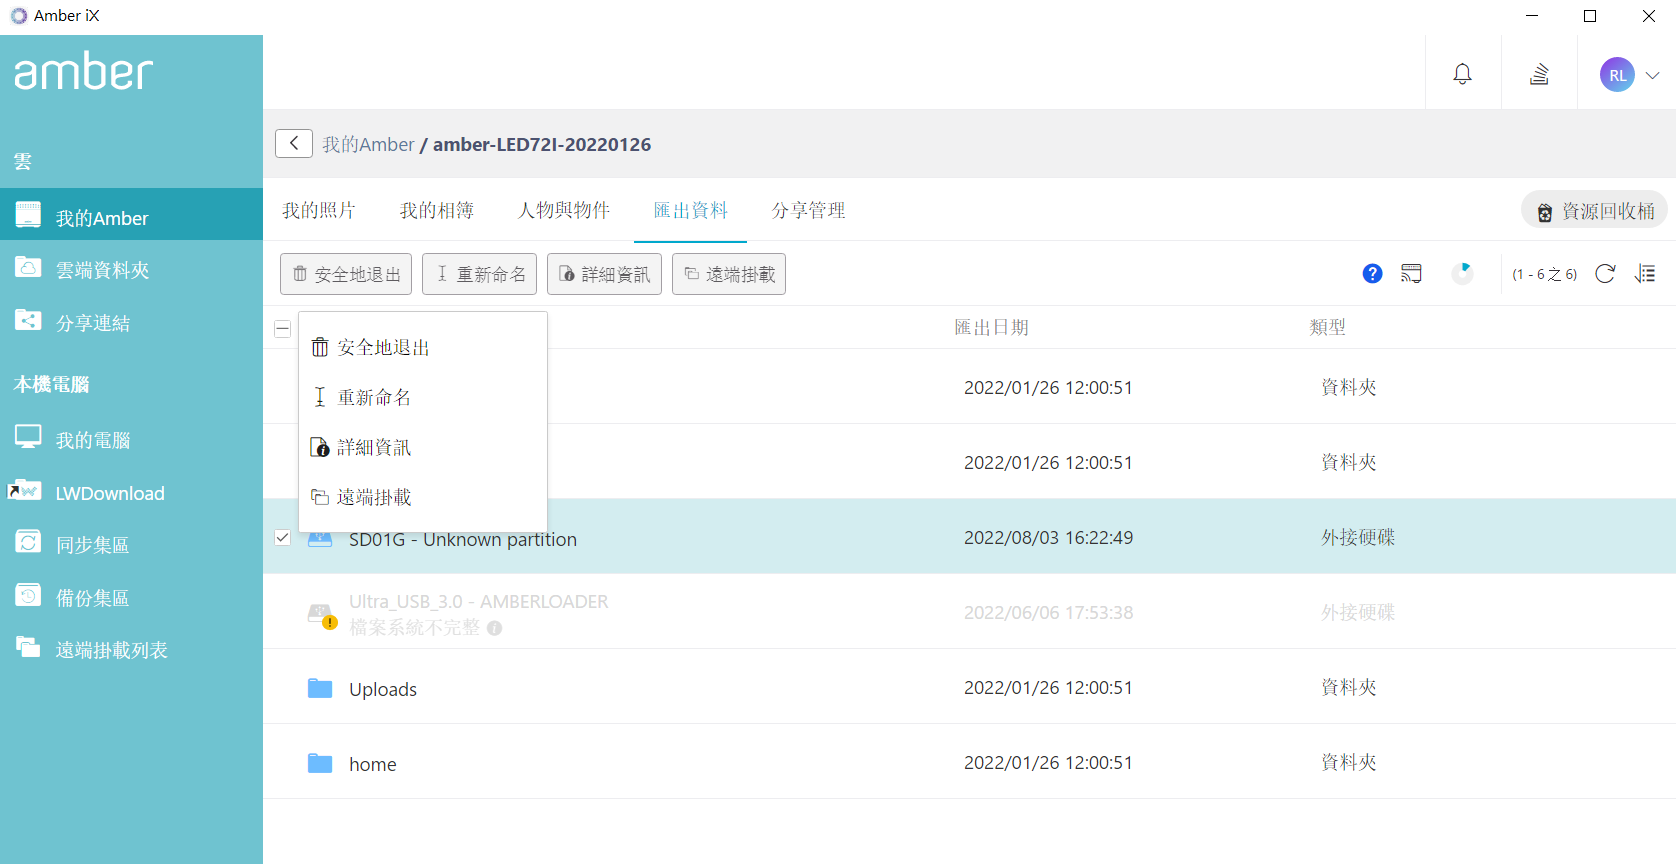
Task: Go back with the left arrow button
Action: pos(294,143)
